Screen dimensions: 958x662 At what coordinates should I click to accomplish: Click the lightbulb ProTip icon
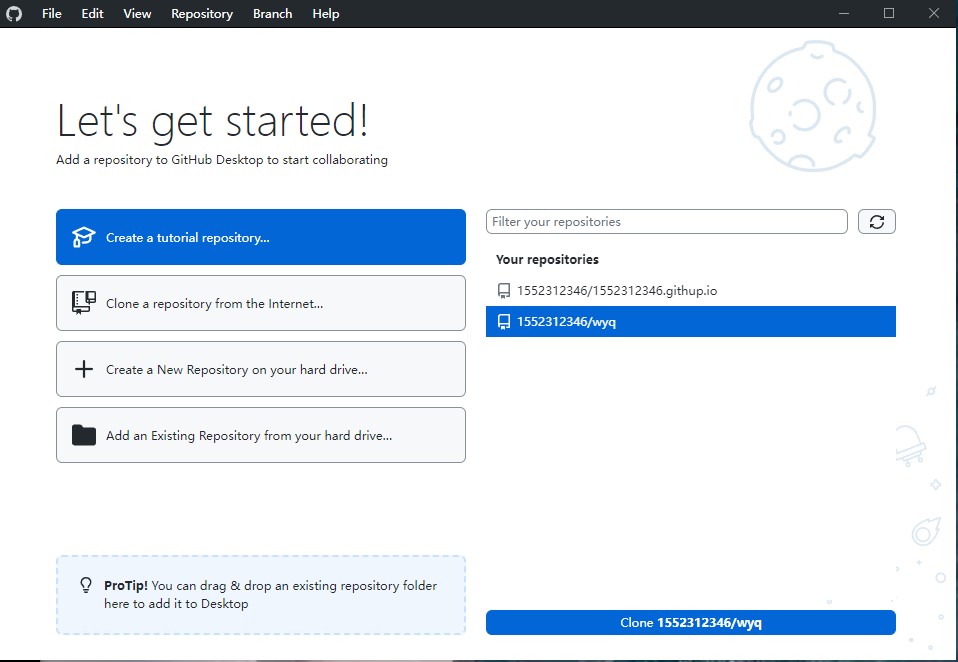click(x=86, y=586)
